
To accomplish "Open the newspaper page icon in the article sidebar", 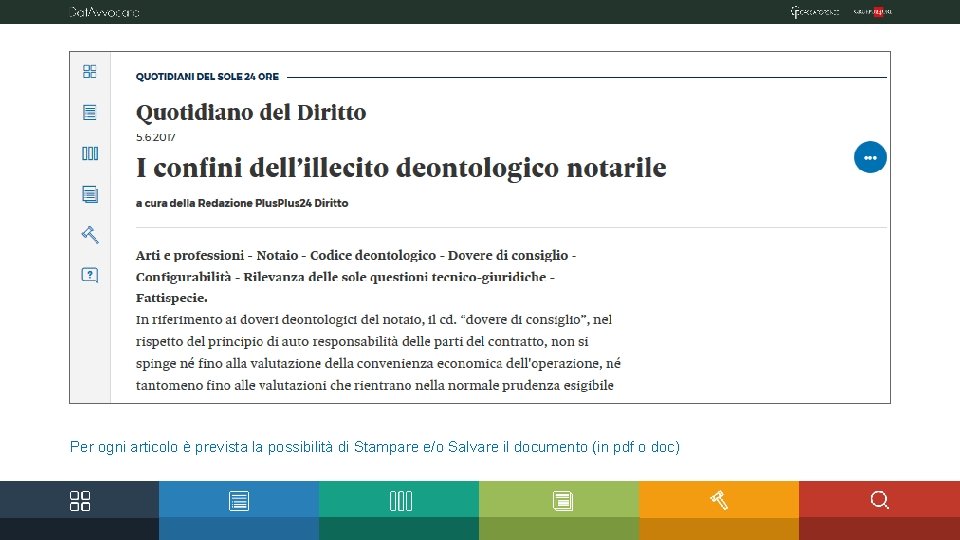I will [x=89, y=194].
